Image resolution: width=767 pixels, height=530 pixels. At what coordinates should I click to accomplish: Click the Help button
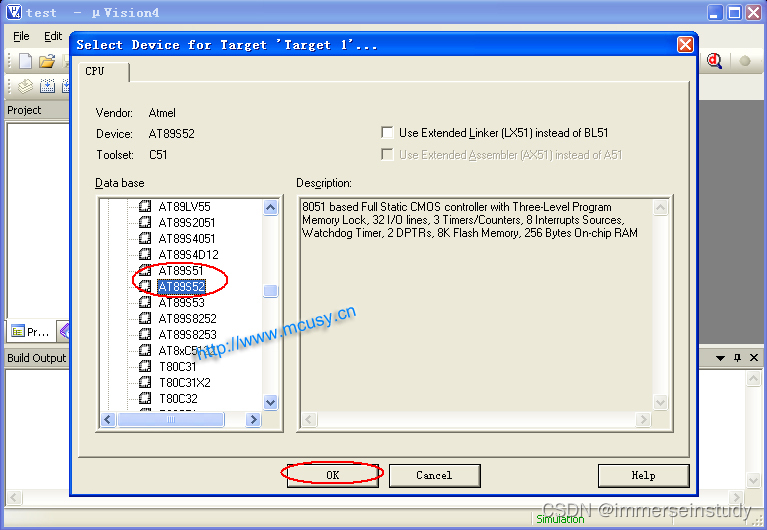click(x=643, y=476)
